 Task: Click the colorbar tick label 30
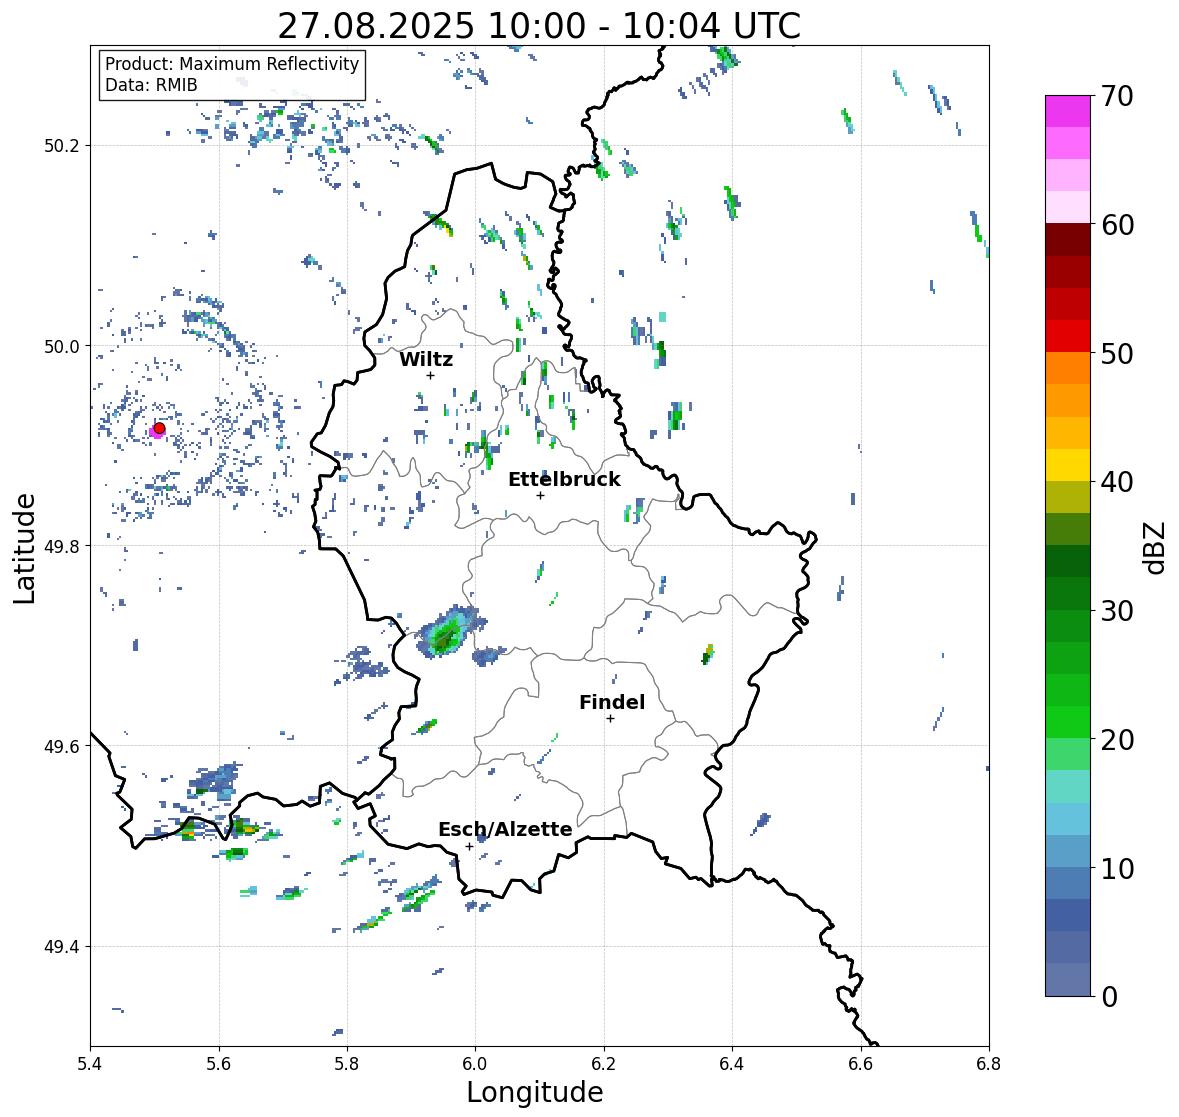pos(1117,611)
